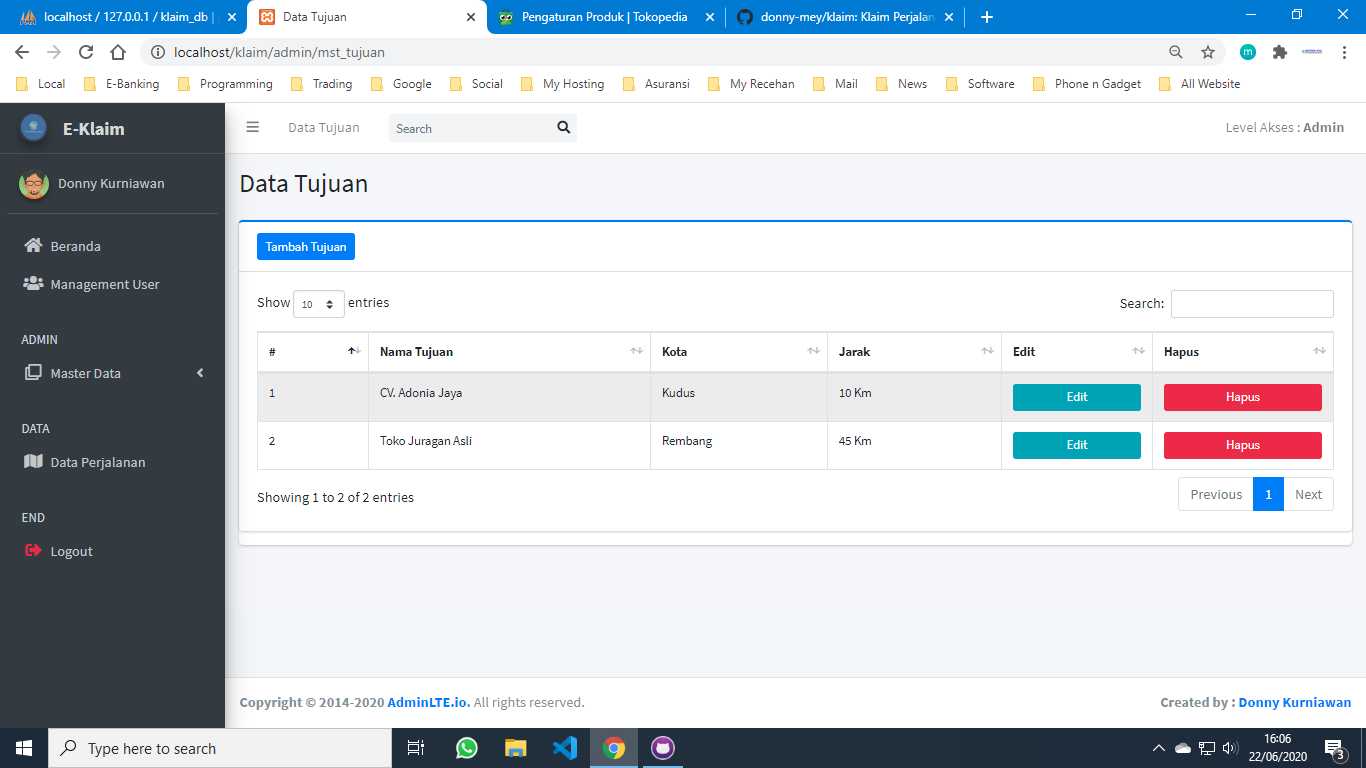This screenshot has width=1366, height=768.
Task: Expand the Master Data sidebar menu
Action: (x=112, y=373)
